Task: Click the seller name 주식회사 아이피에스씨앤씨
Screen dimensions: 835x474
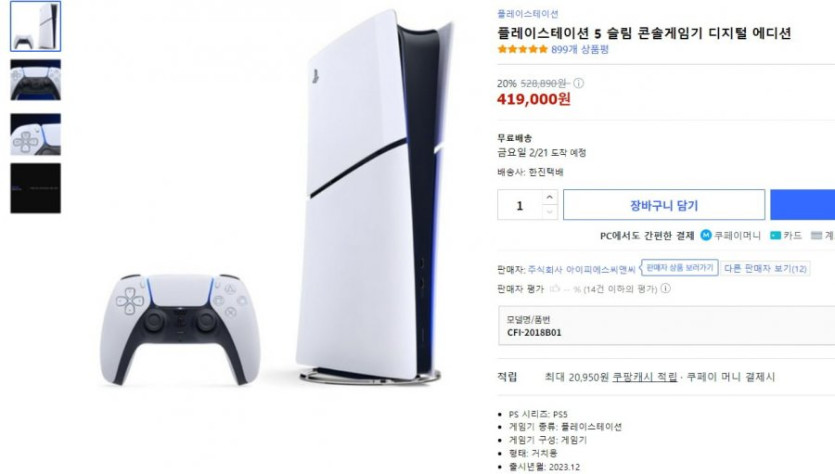Action: (582, 269)
